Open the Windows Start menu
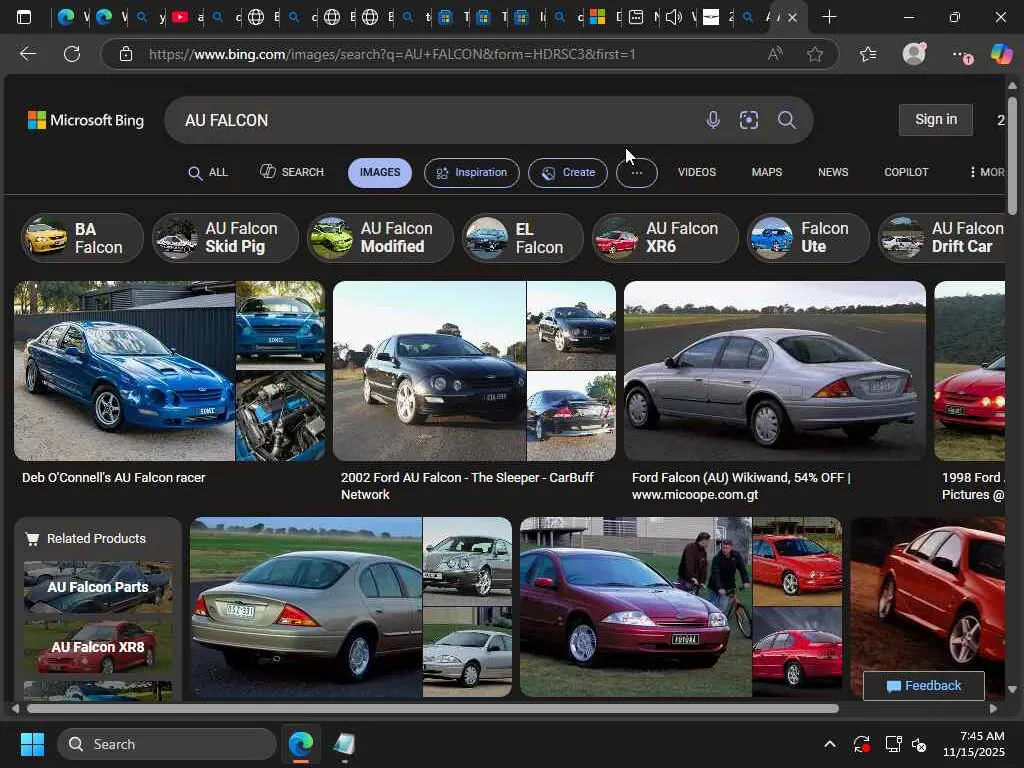 coord(32,744)
